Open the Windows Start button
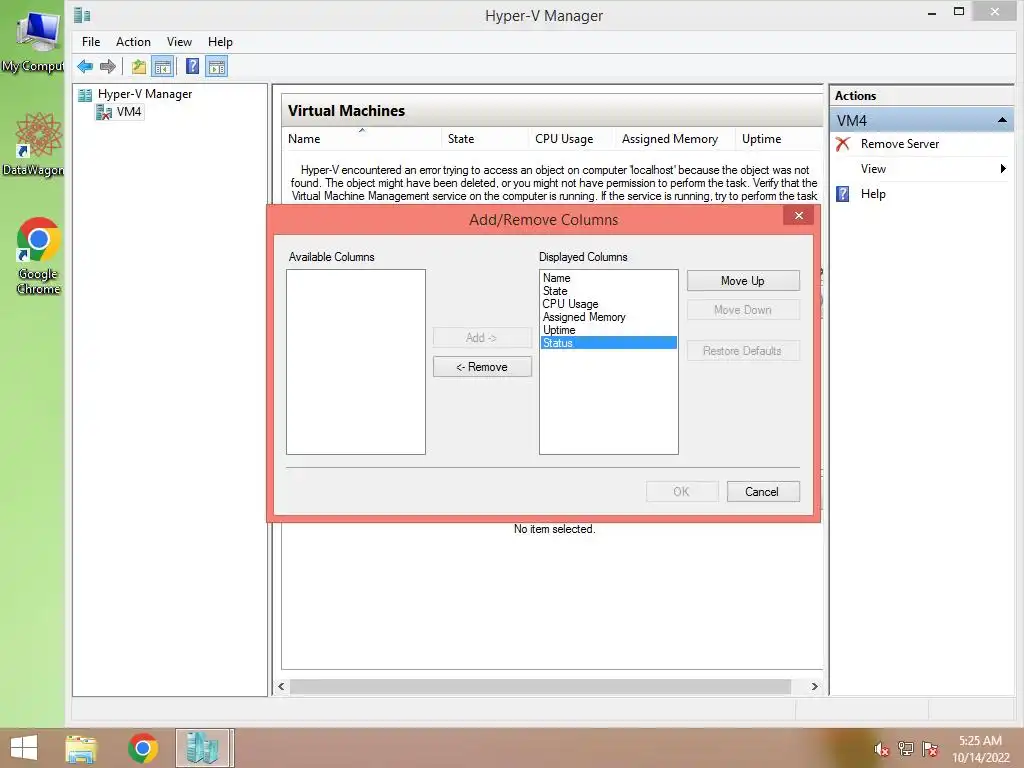Screen dimensions: 1024x768 tap(24, 748)
